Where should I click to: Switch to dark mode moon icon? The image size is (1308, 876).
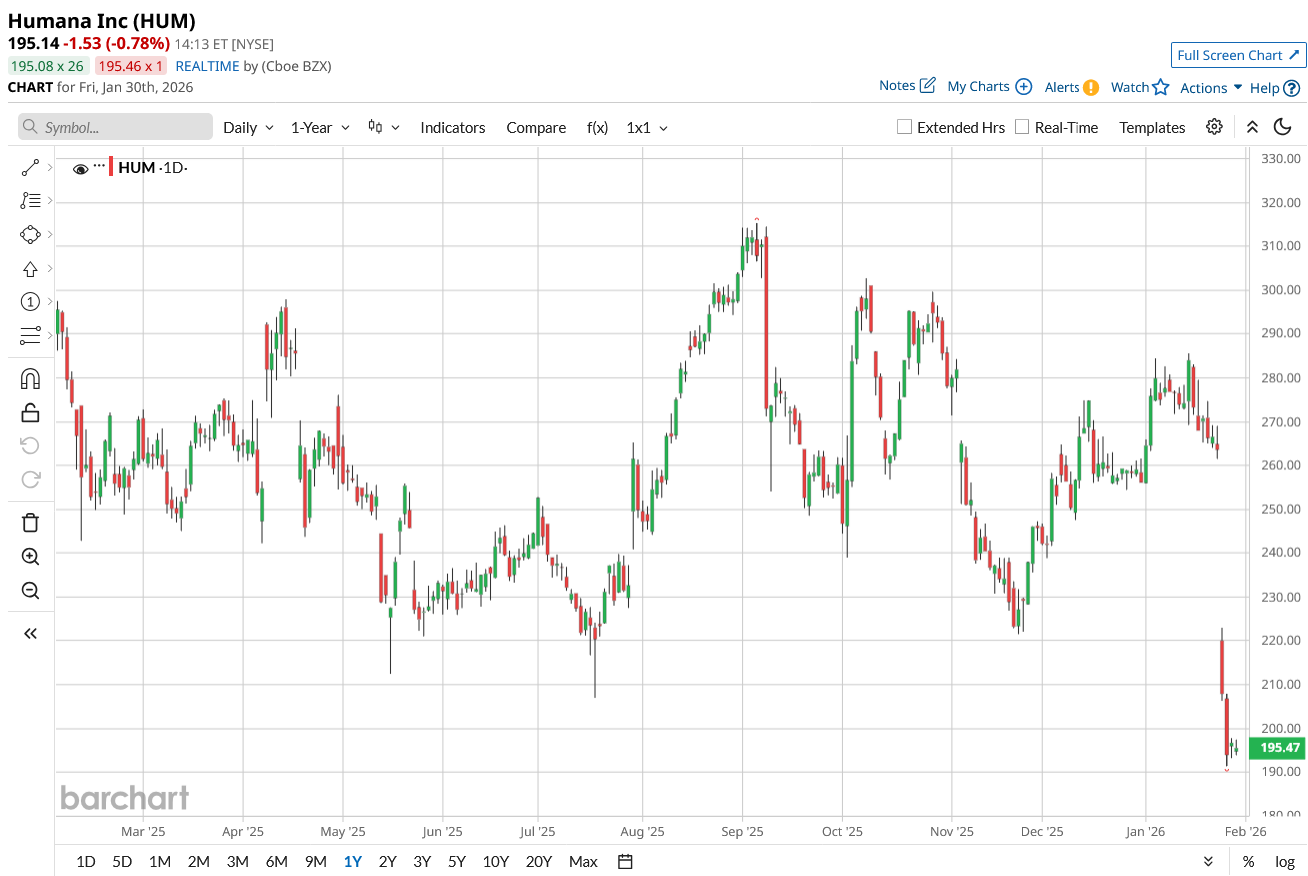(x=1282, y=127)
